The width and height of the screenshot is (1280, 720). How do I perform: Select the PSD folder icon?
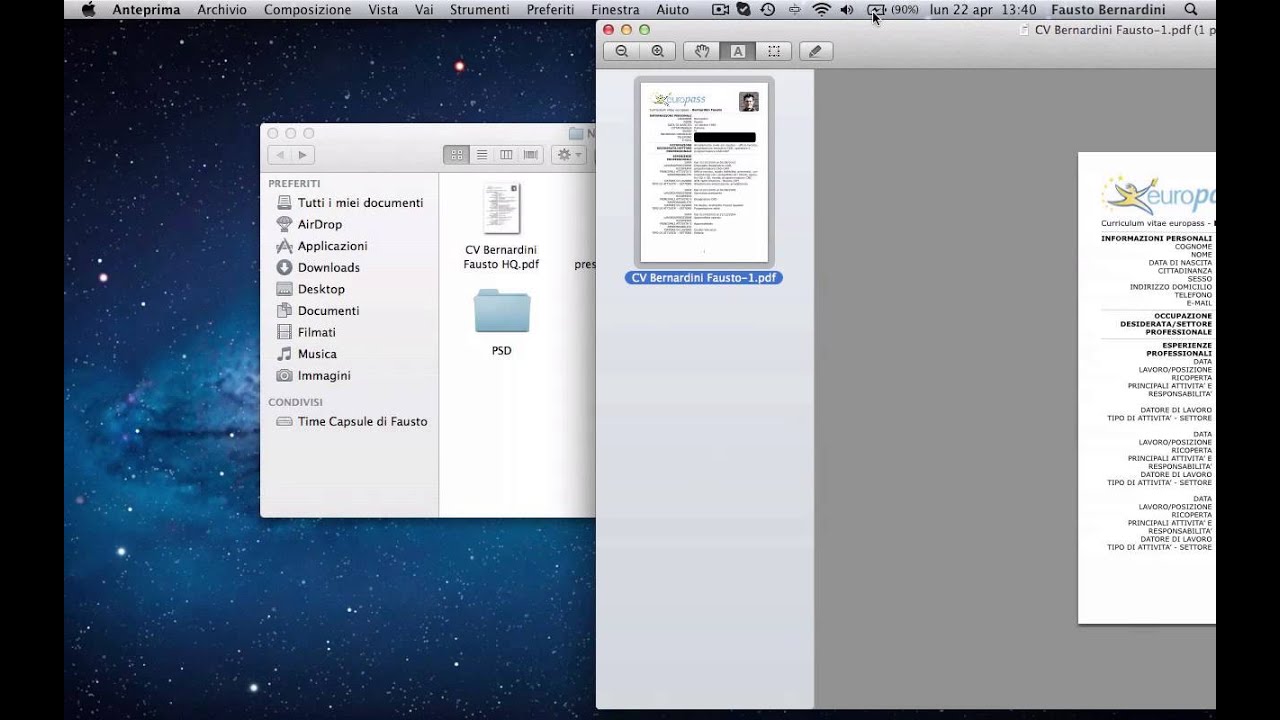[x=501, y=311]
